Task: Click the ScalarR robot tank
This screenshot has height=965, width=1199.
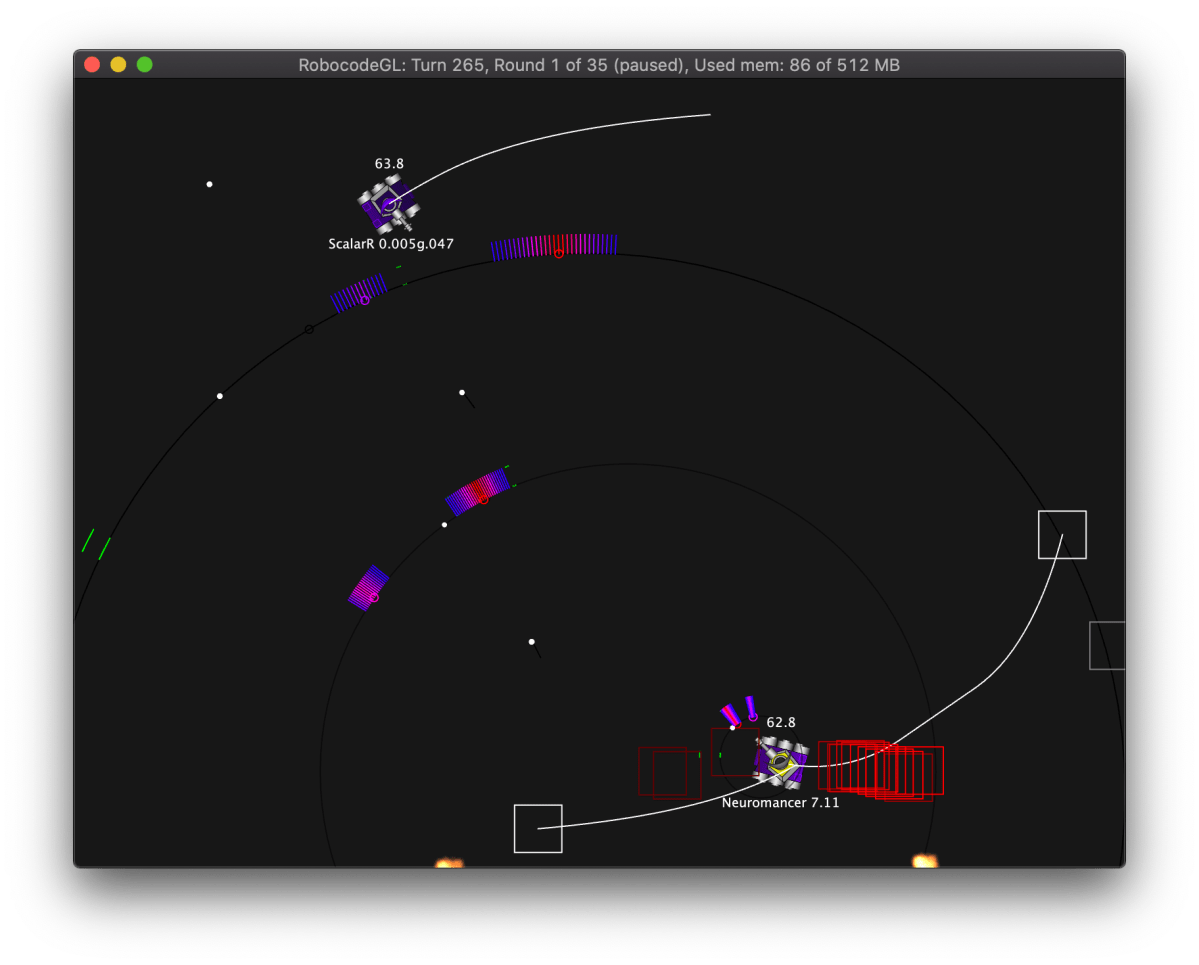Action: point(388,204)
